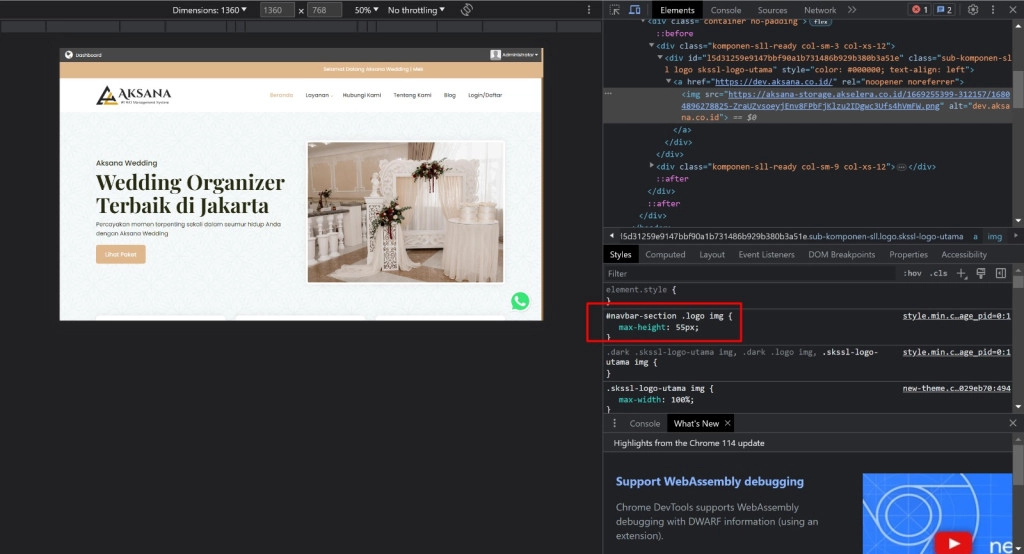The image size is (1024, 554).
Task: Select the inspect element picker icon
Action: pyautogui.click(x=615, y=10)
